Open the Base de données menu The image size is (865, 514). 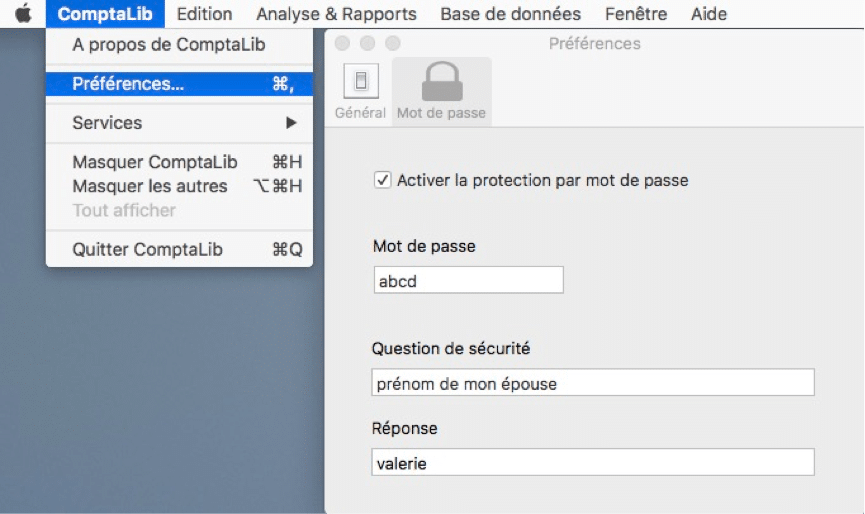510,14
